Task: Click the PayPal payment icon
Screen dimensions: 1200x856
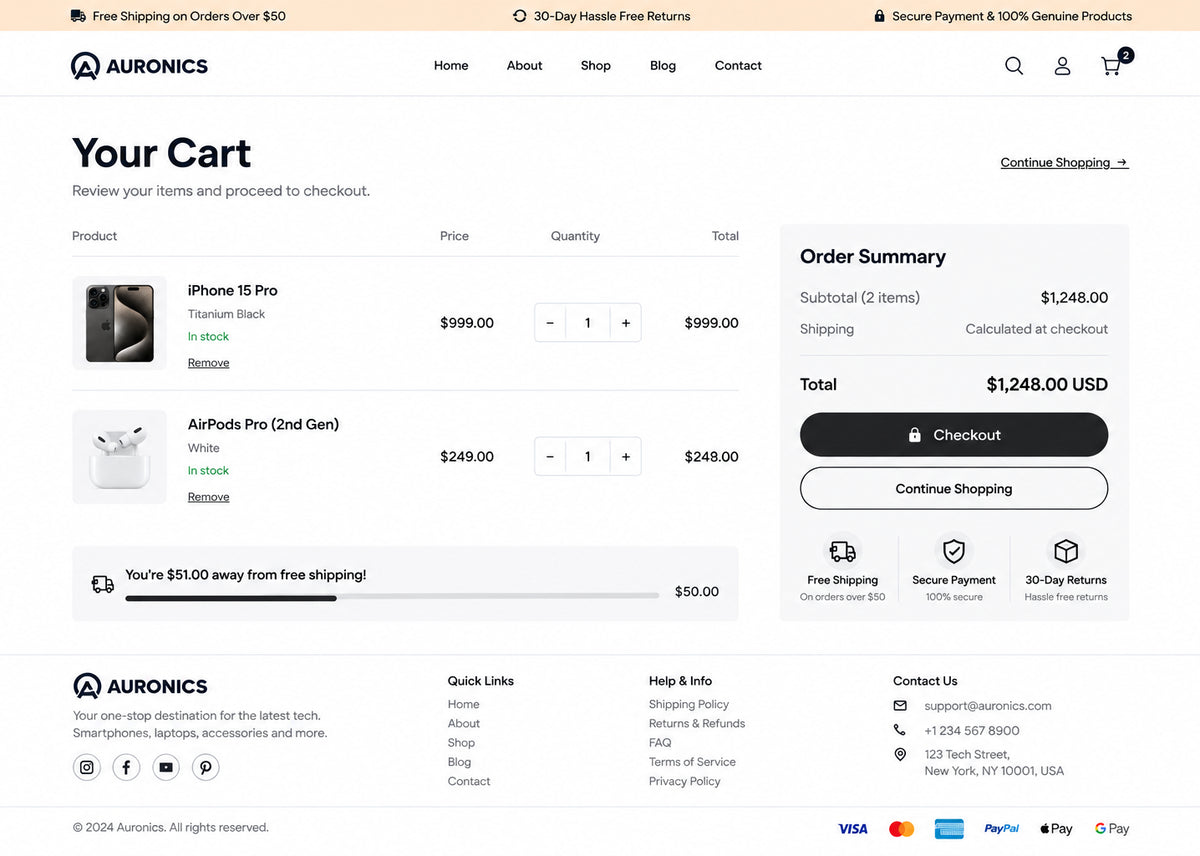Action: (x=1002, y=829)
